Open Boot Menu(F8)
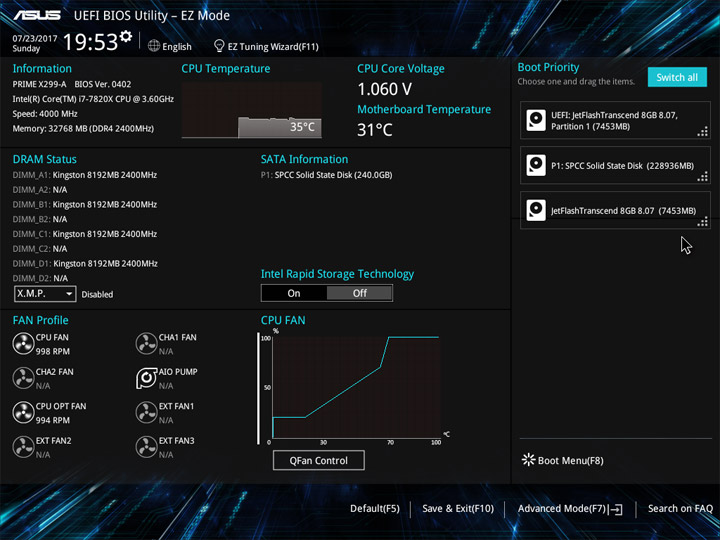The height and width of the screenshot is (540, 720). click(562, 460)
